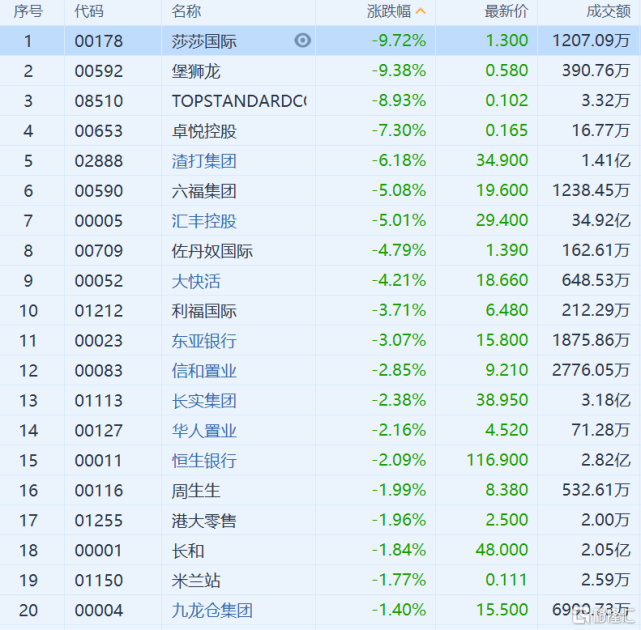Click the -4.21% change value

(399, 280)
